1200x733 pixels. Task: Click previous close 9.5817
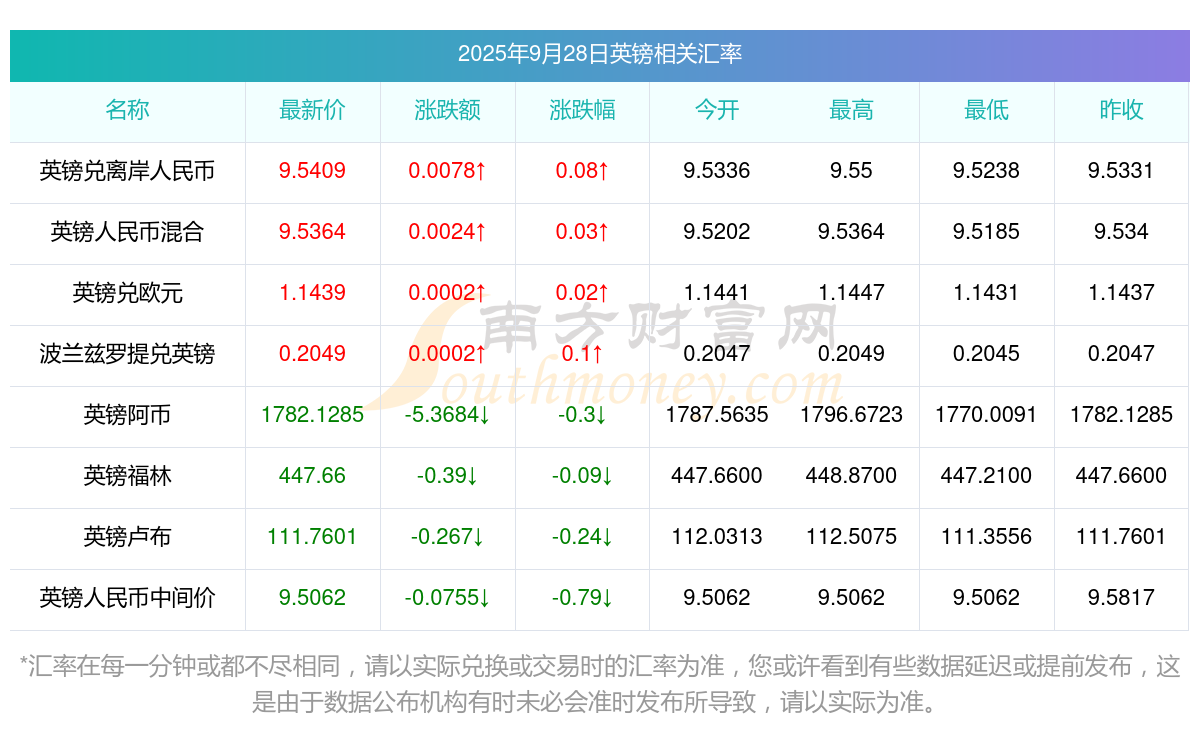(x=1121, y=598)
